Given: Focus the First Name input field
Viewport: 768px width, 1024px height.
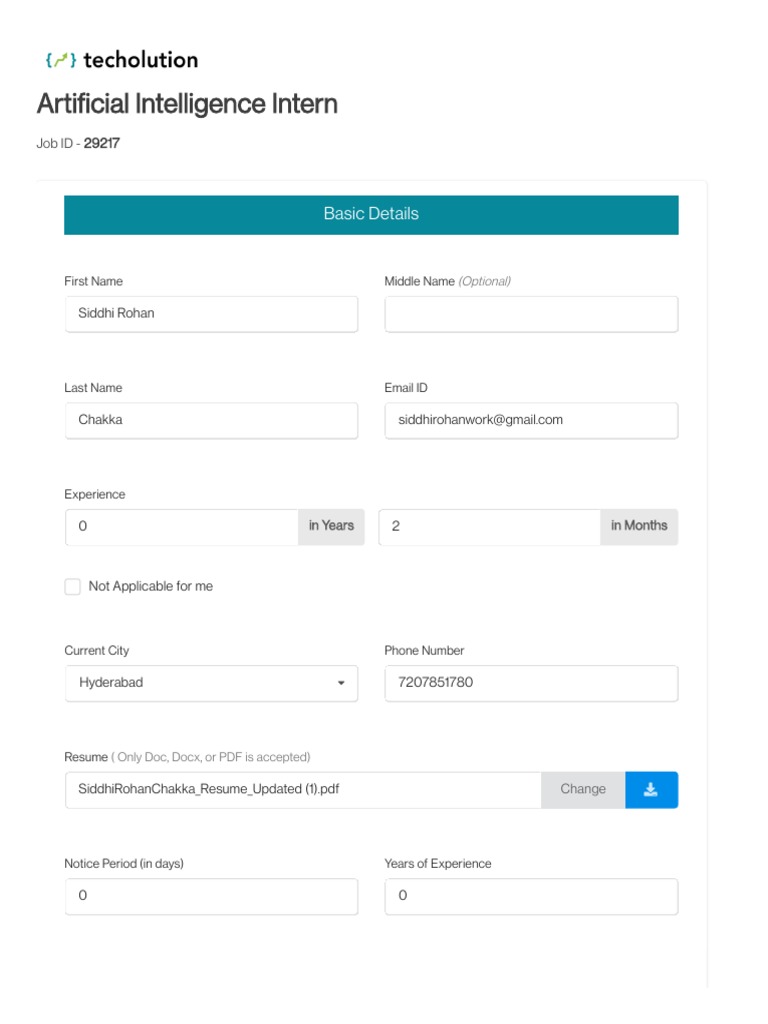Looking at the screenshot, I should coord(211,314).
